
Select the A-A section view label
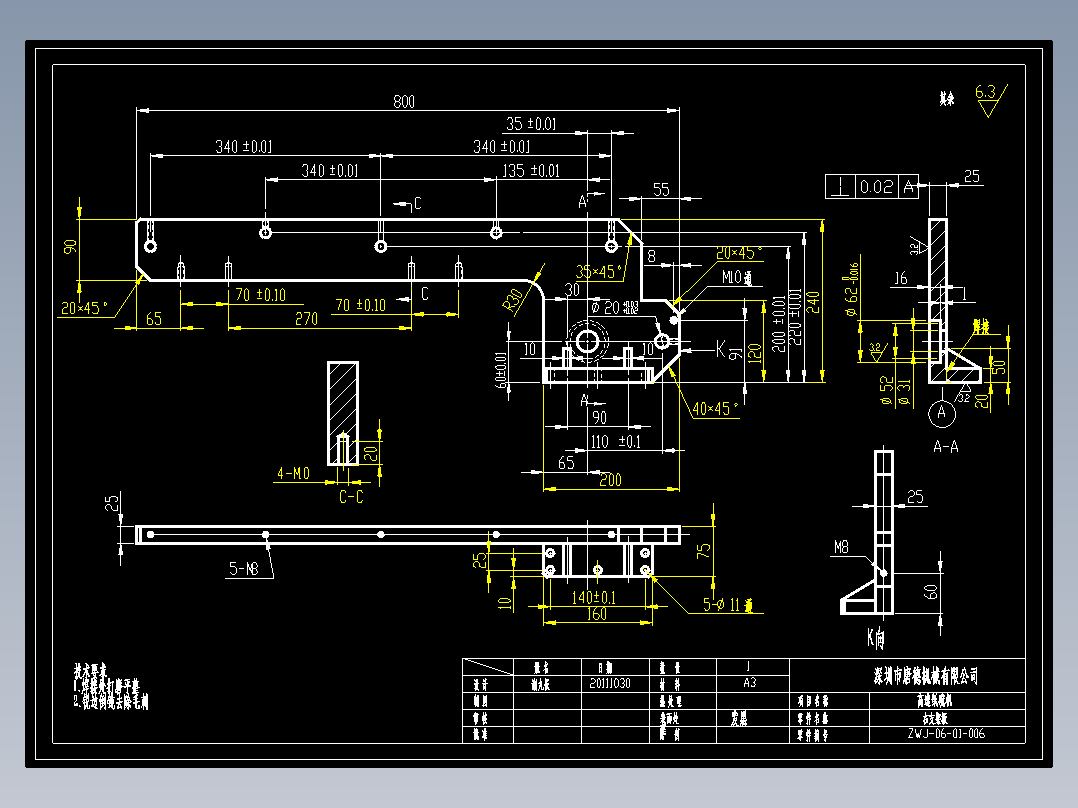point(945,446)
